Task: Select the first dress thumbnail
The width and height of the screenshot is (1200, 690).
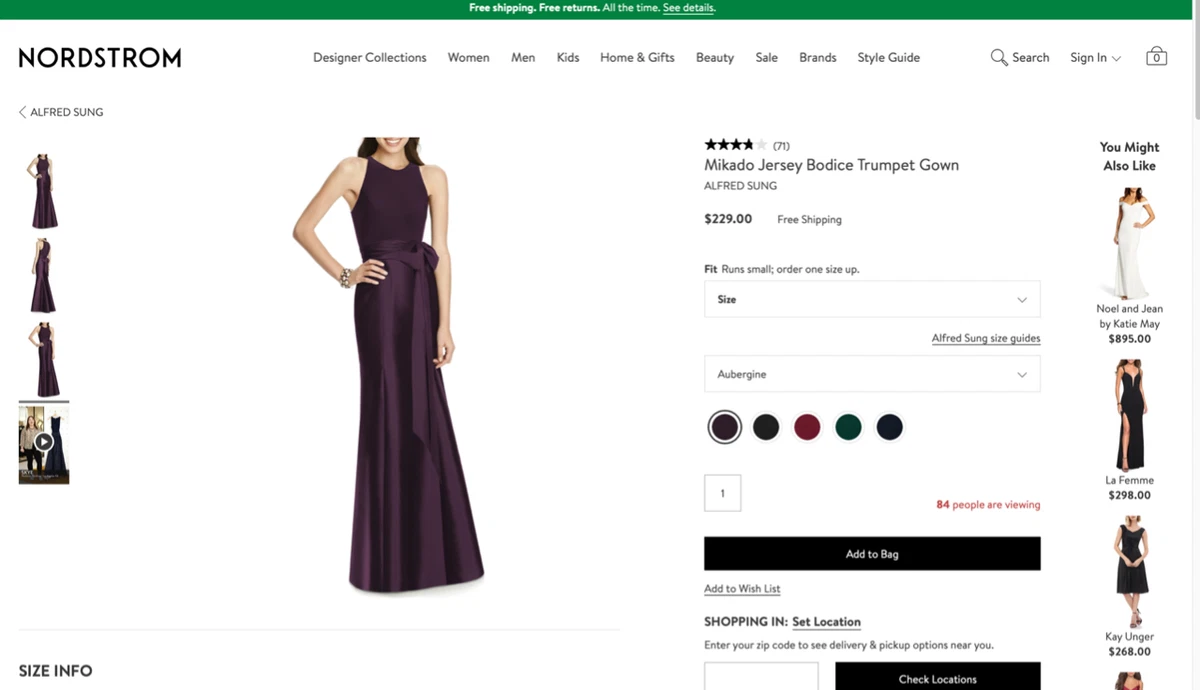Action: (44, 191)
